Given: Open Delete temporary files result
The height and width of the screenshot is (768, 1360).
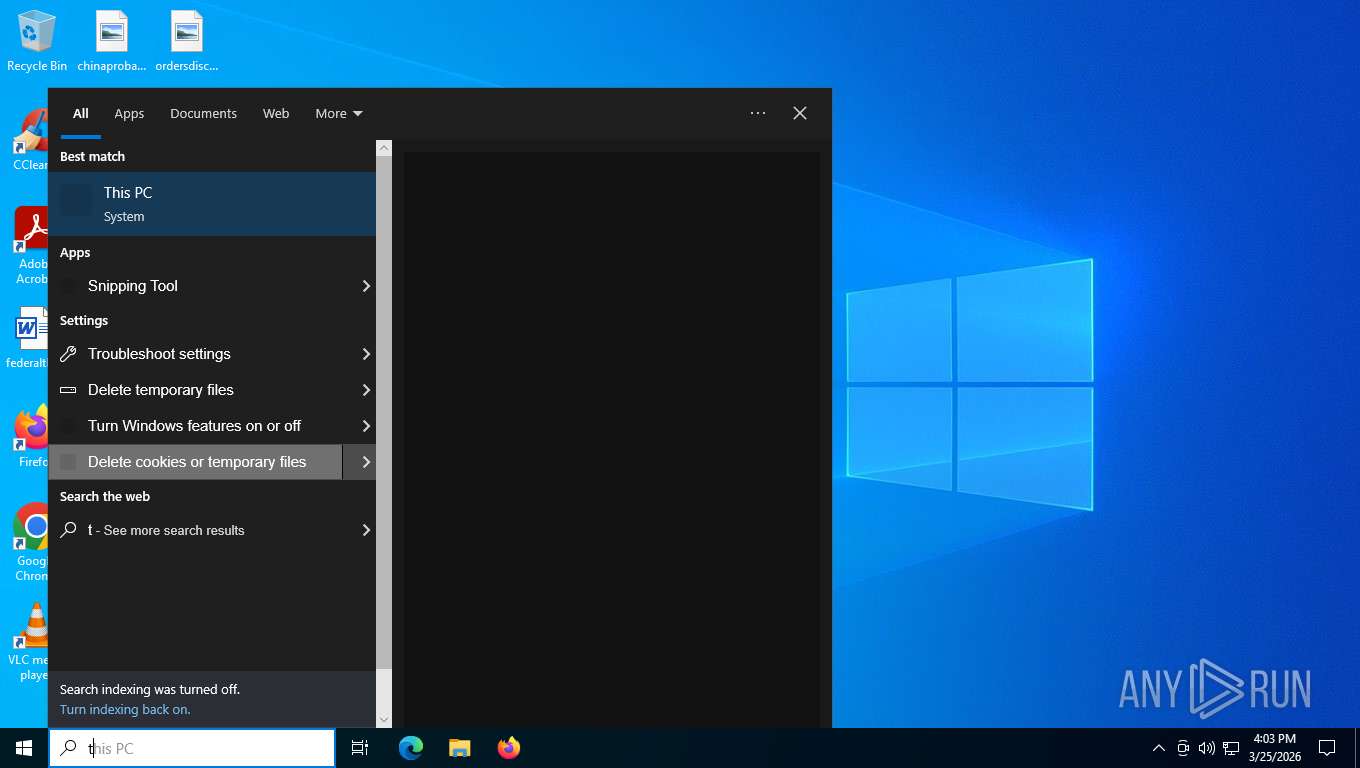Looking at the screenshot, I should point(195,390).
